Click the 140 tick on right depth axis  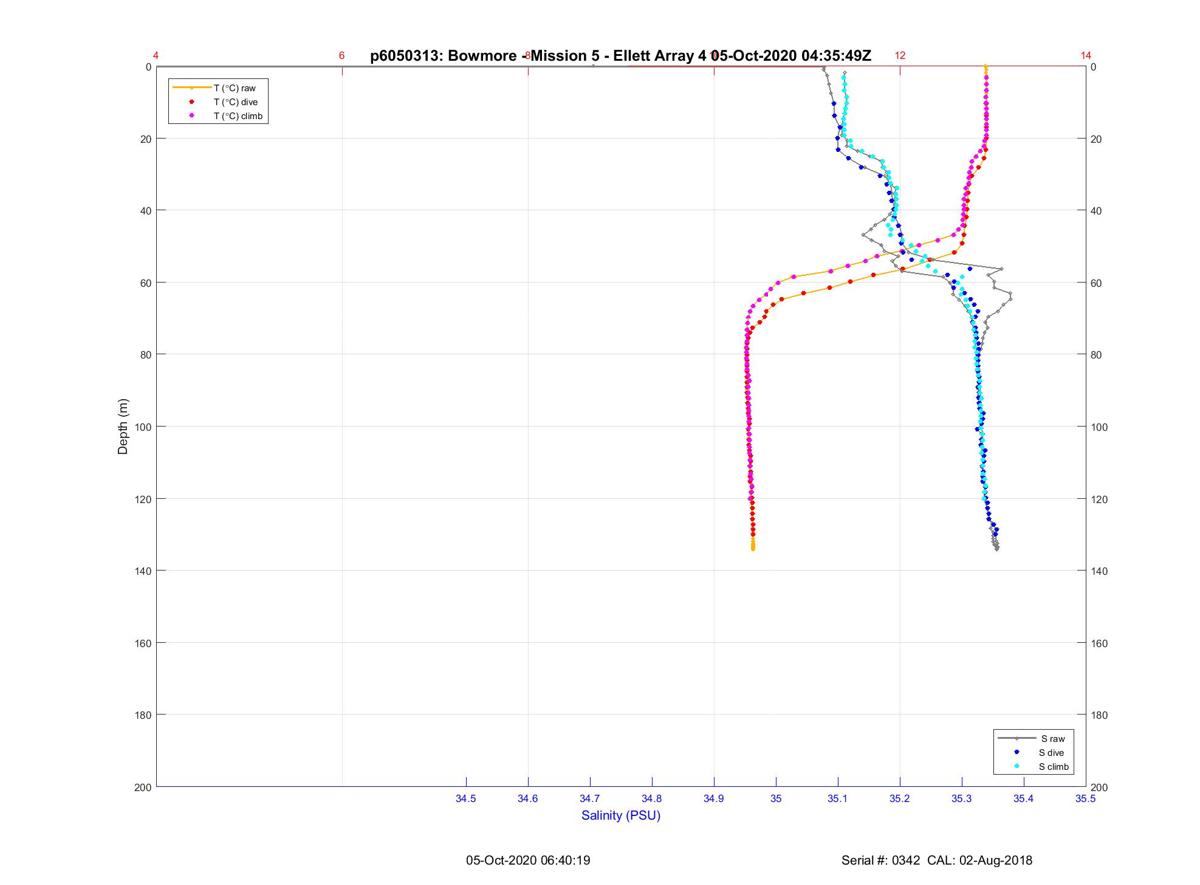pyautogui.click(x=1100, y=571)
